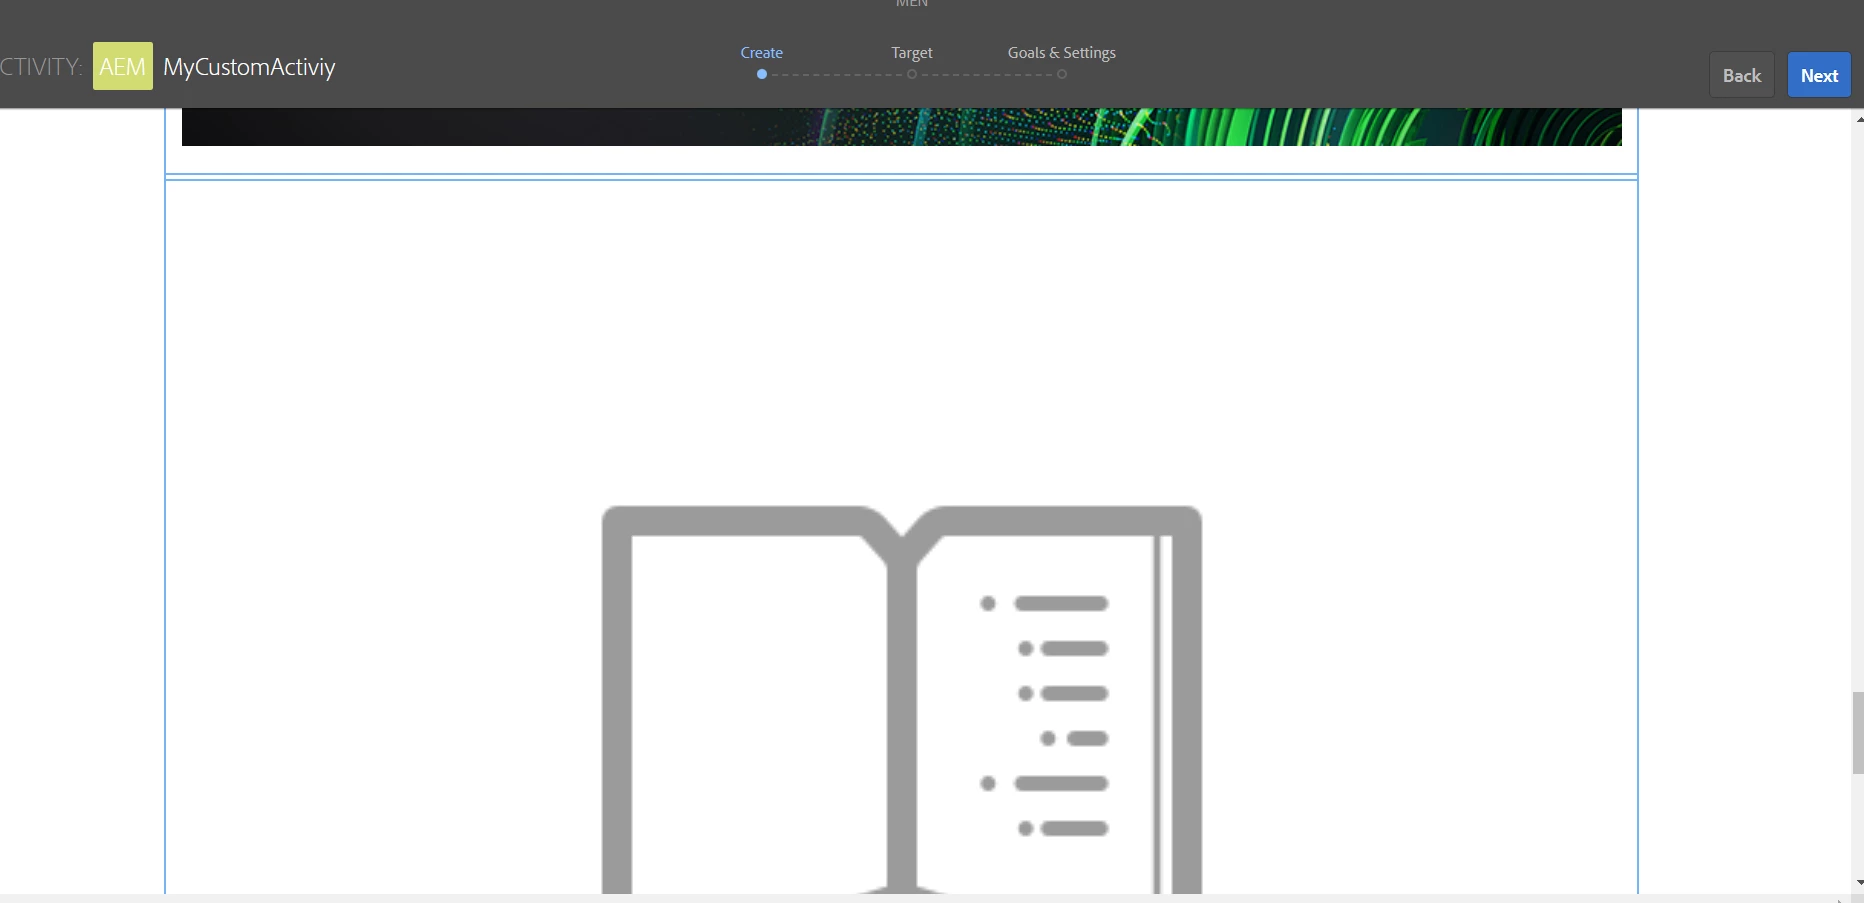
Task: Click the Goals & Settings progress dot
Action: (1062, 74)
